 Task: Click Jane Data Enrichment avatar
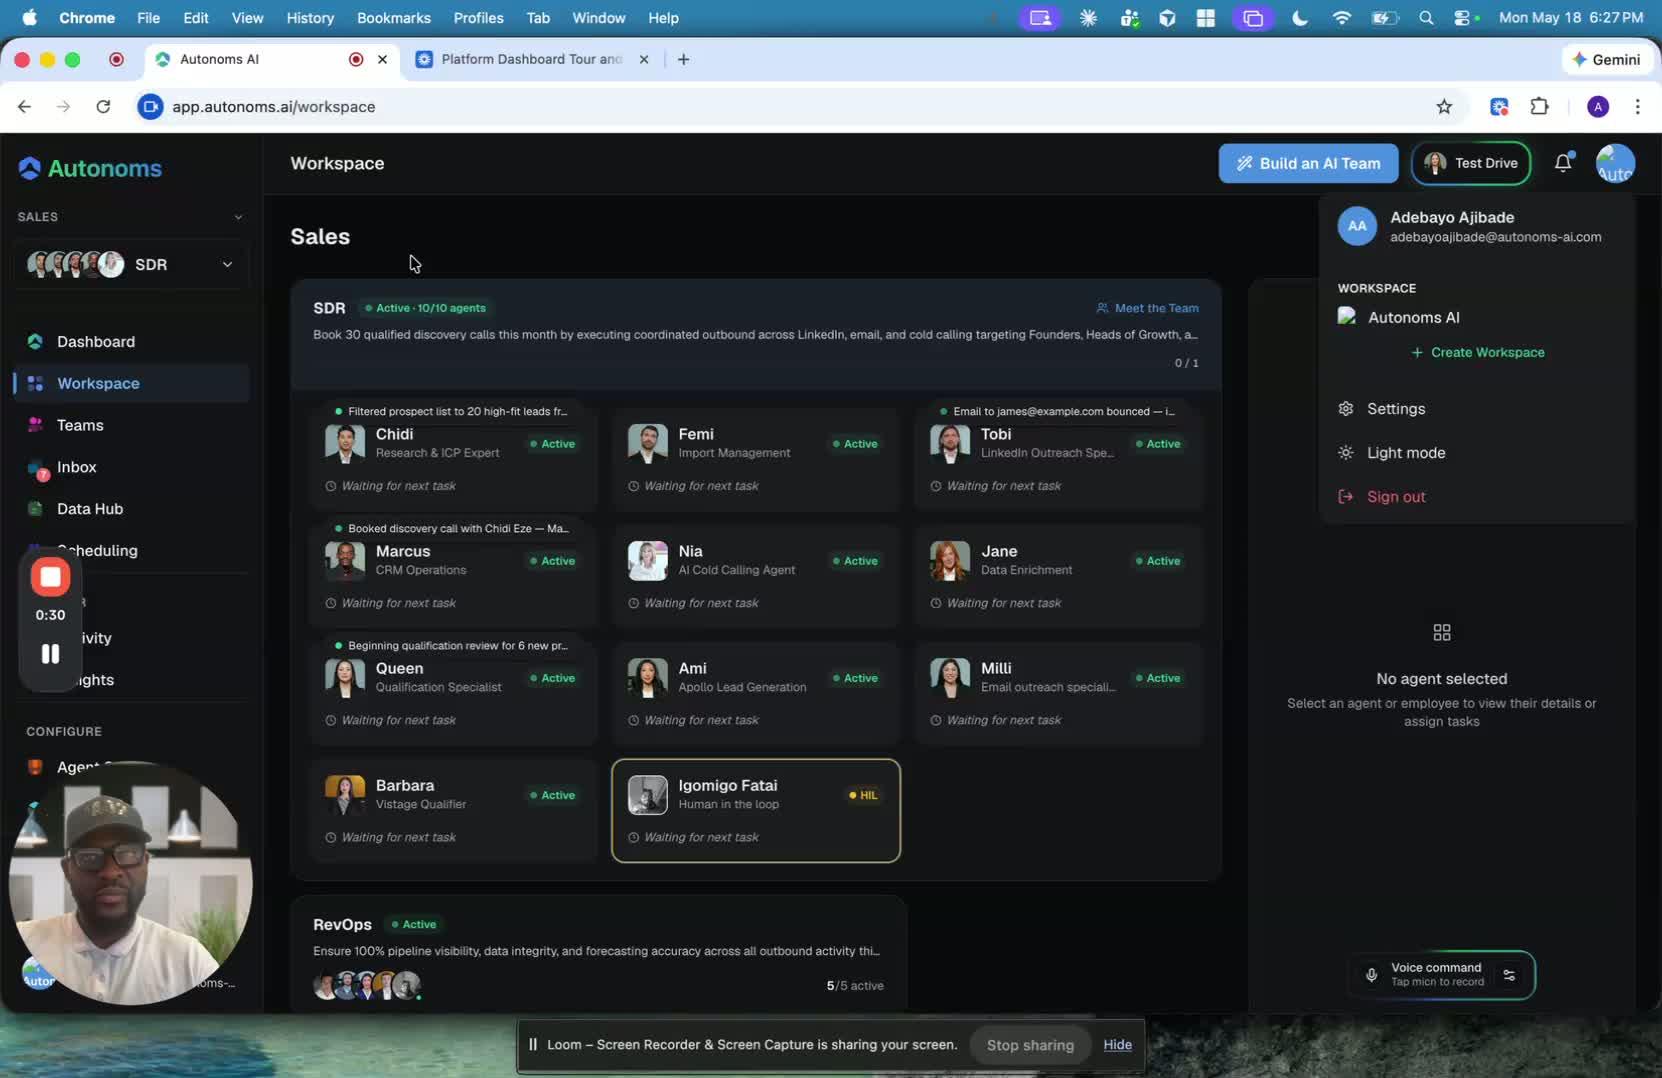pos(950,560)
